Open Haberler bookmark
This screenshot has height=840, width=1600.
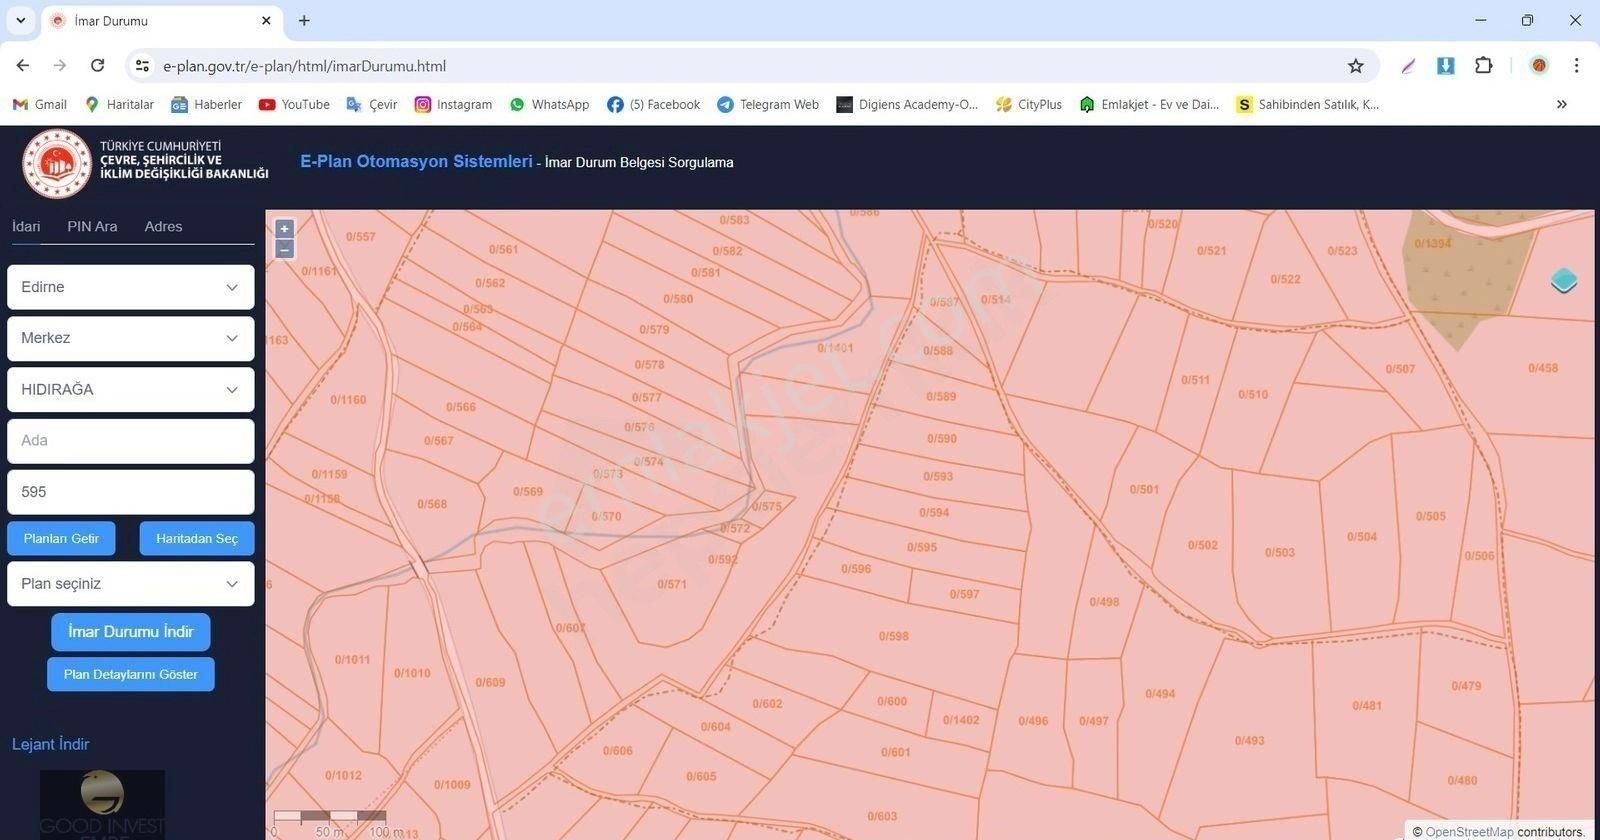pyautogui.click(x=206, y=104)
